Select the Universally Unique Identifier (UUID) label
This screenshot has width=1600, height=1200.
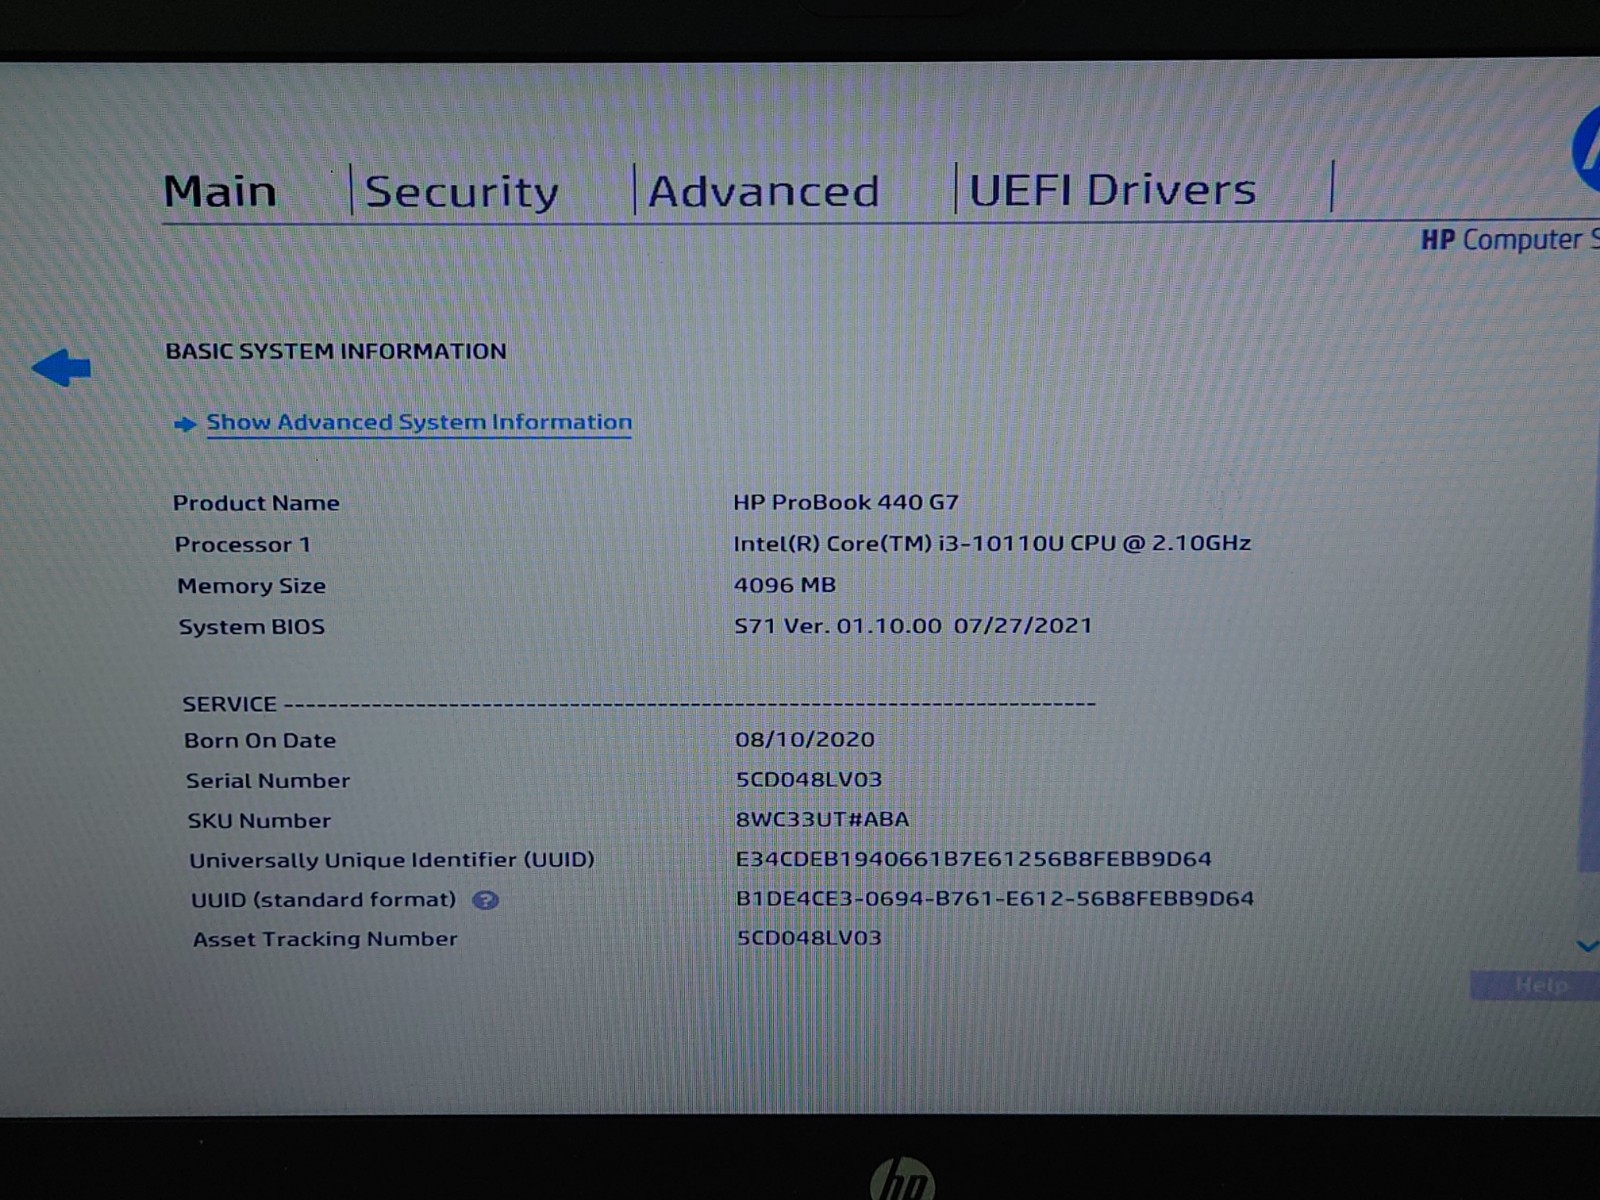click(392, 860)
